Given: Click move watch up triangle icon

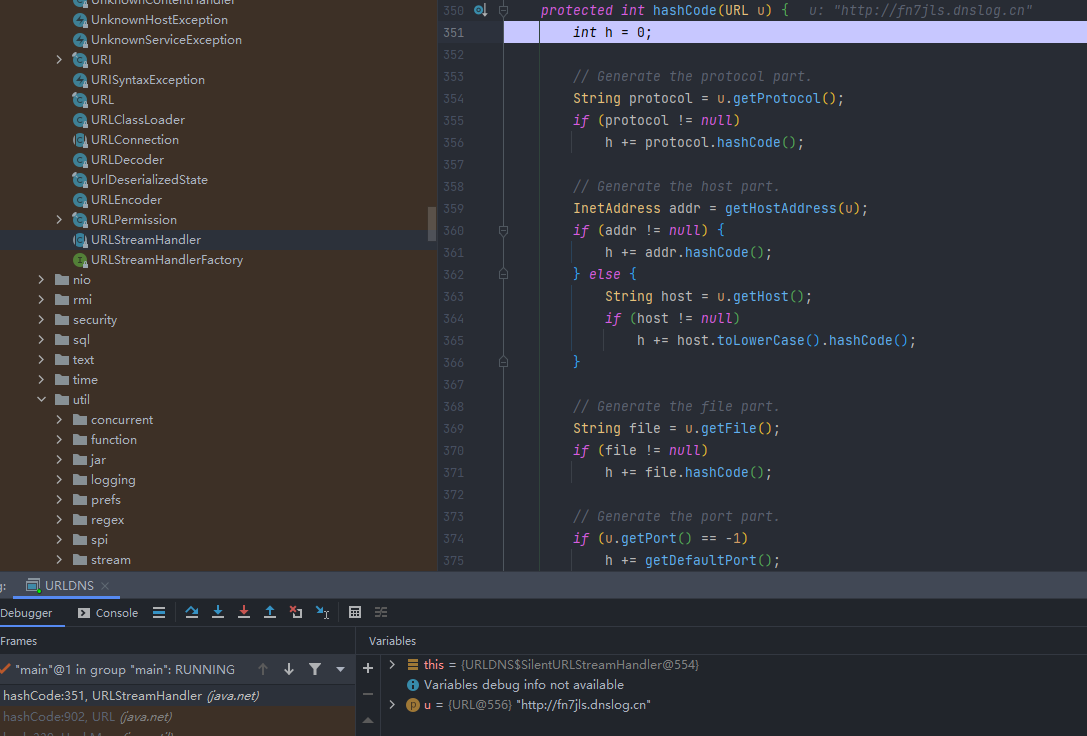Looking at the screenshot, I should (x=368, y=721).
